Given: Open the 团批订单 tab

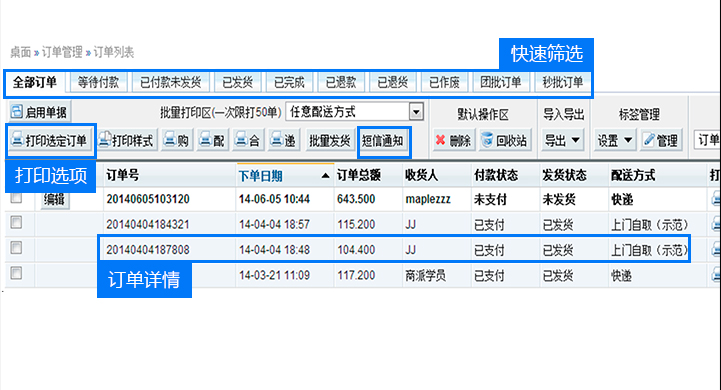Looking at the screenshot, I should click(501, 83).
